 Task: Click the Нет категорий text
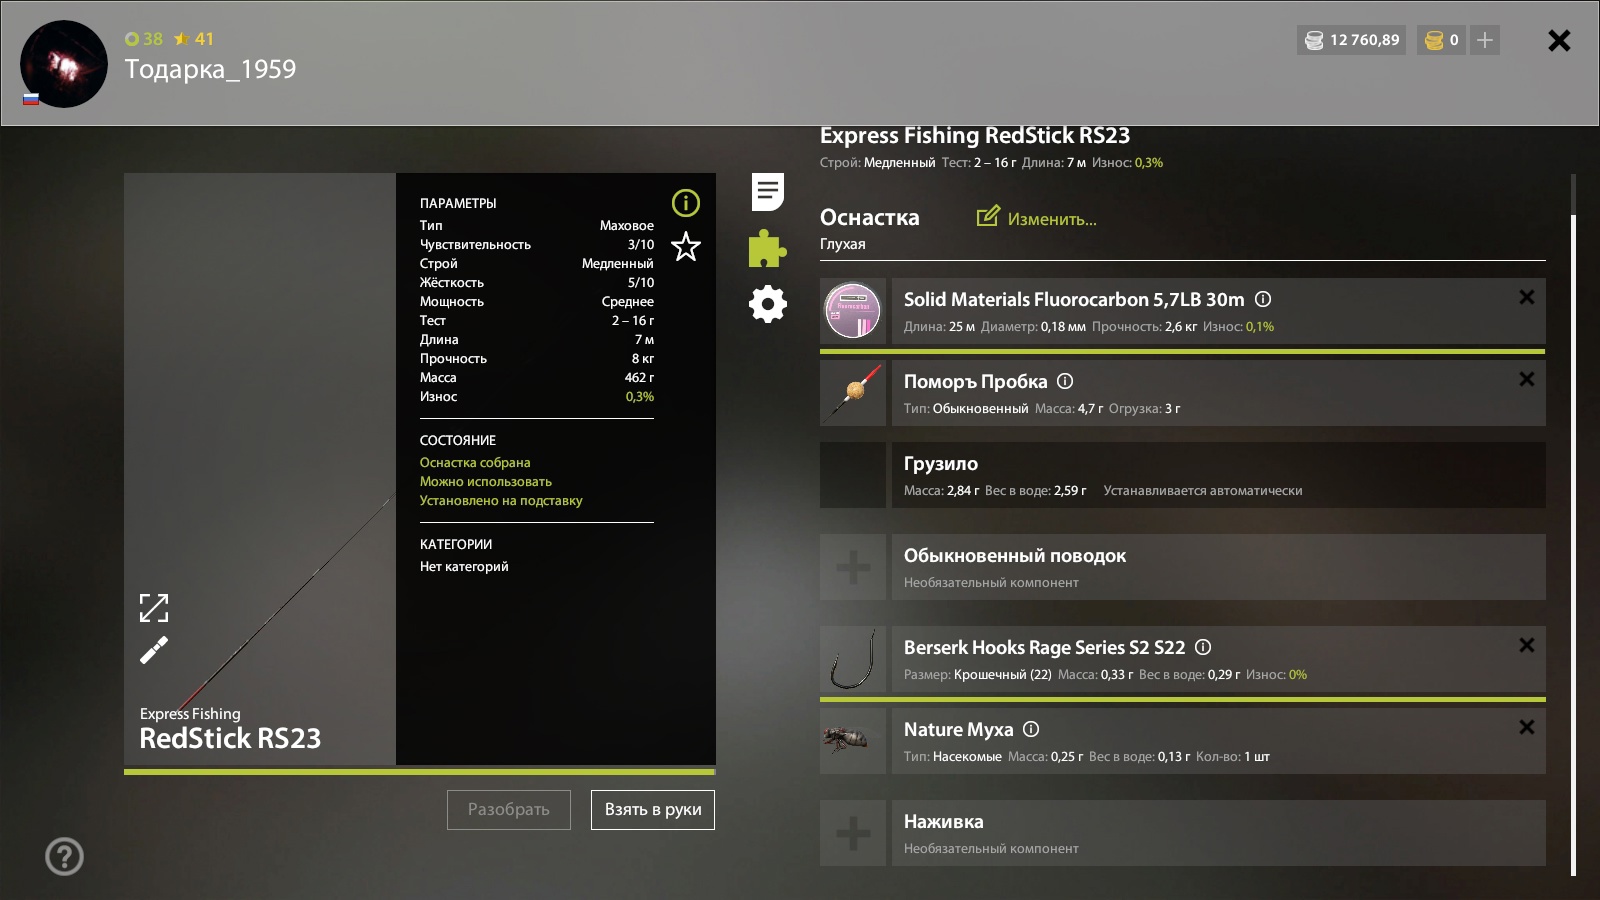click(464, 567)
